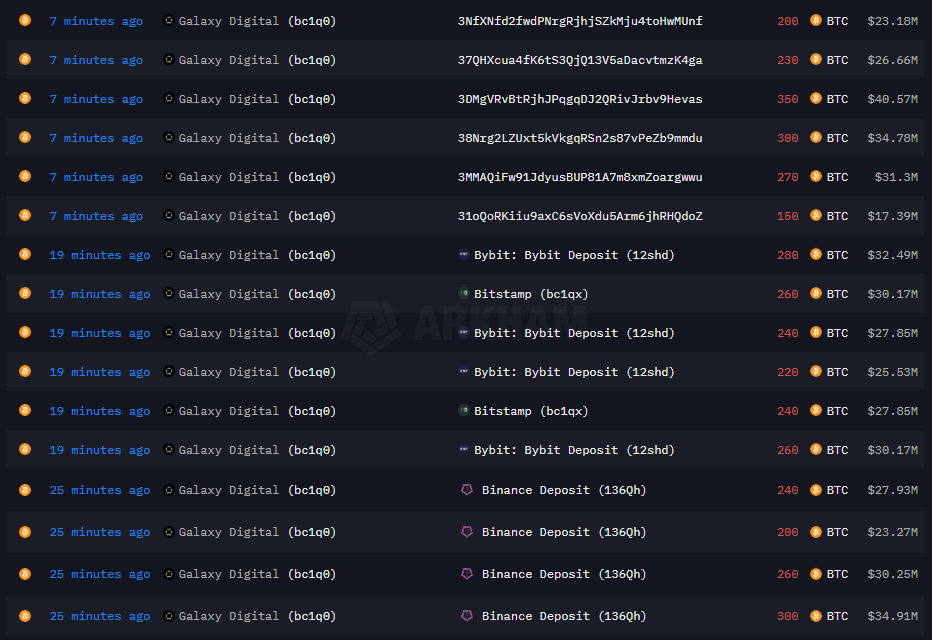This screenshot has height=640, width=932.
Task: Click the Bitcoin chain icon in the $23.27M row
Action: click(25, 531)
